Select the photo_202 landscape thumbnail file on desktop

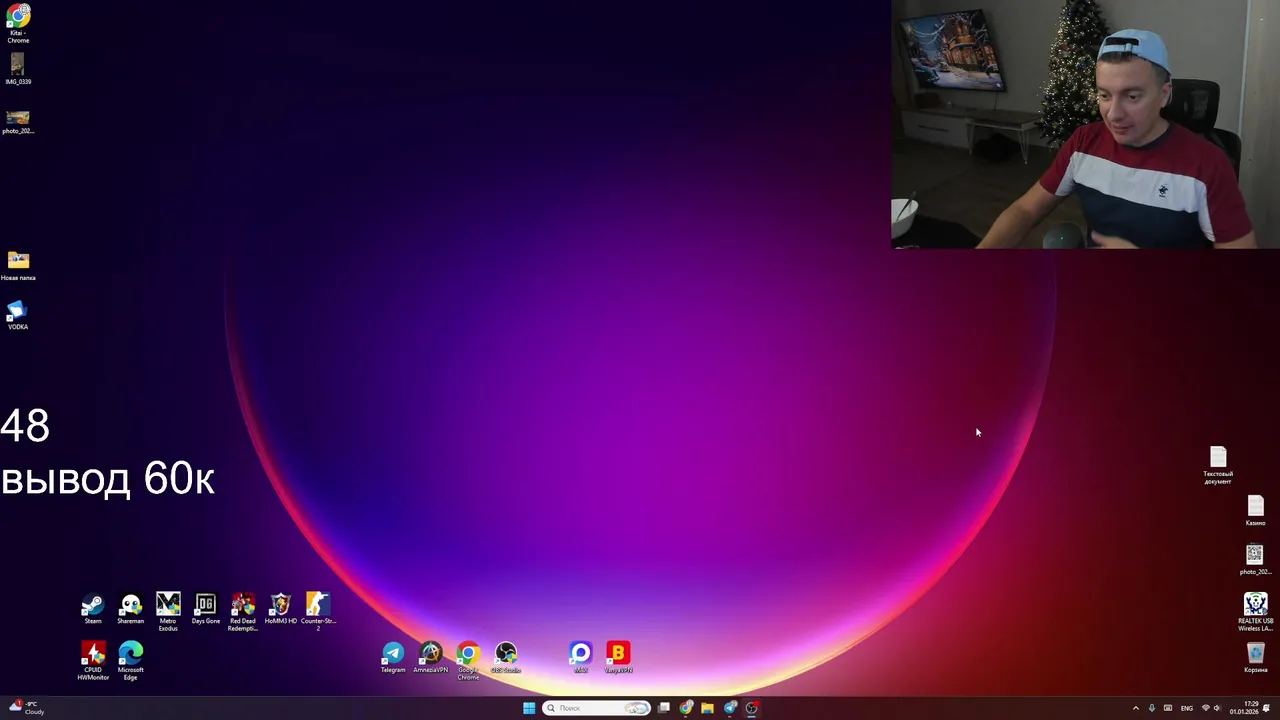coord(18,122)
